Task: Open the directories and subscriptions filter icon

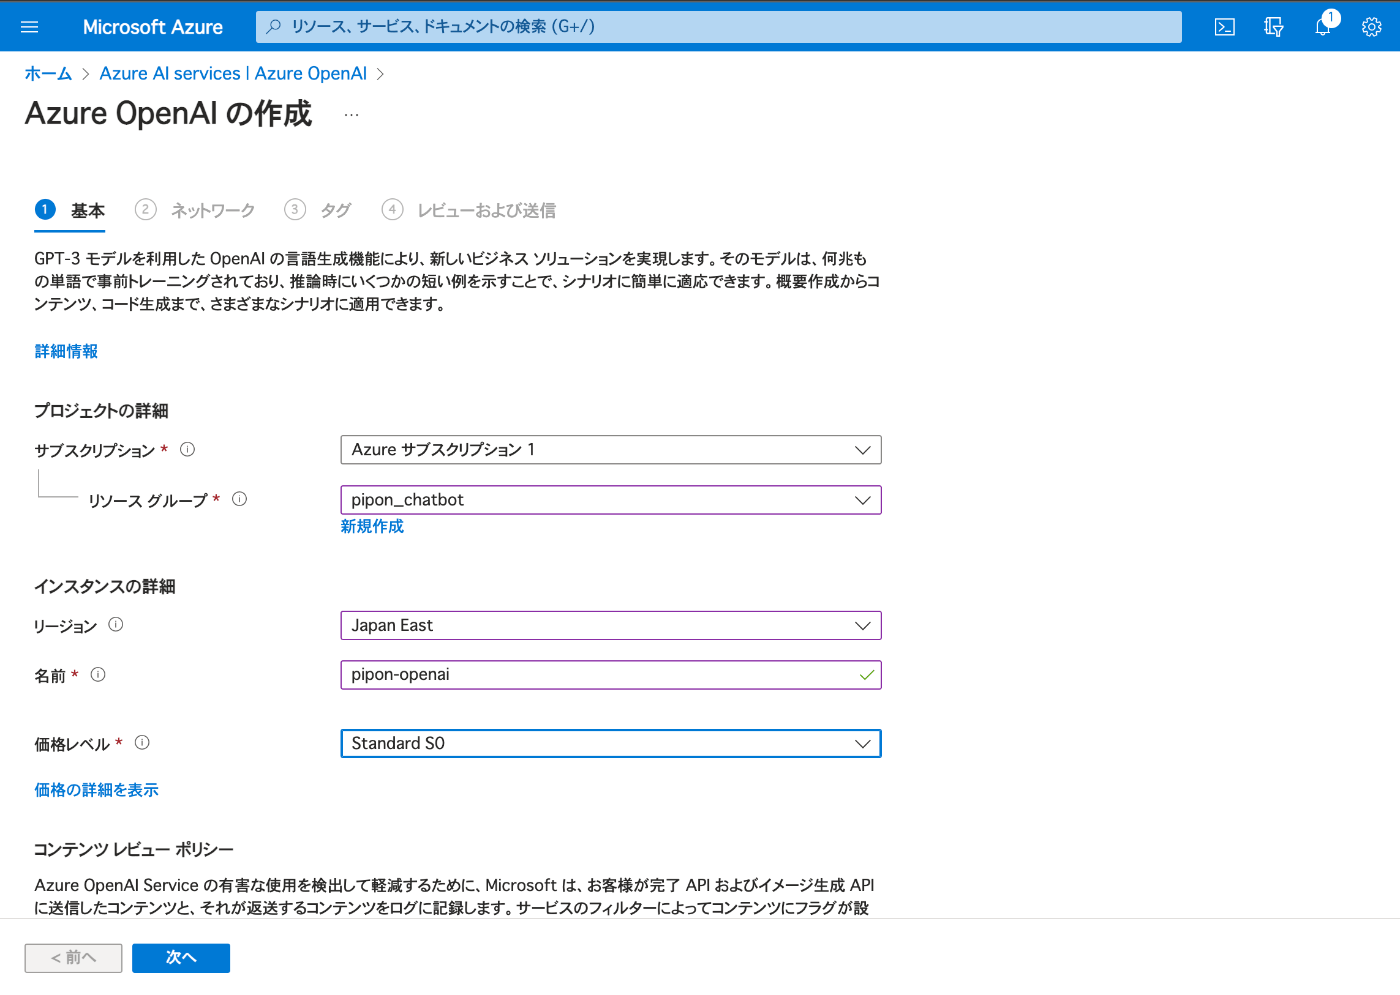Action: (1274, 27)
